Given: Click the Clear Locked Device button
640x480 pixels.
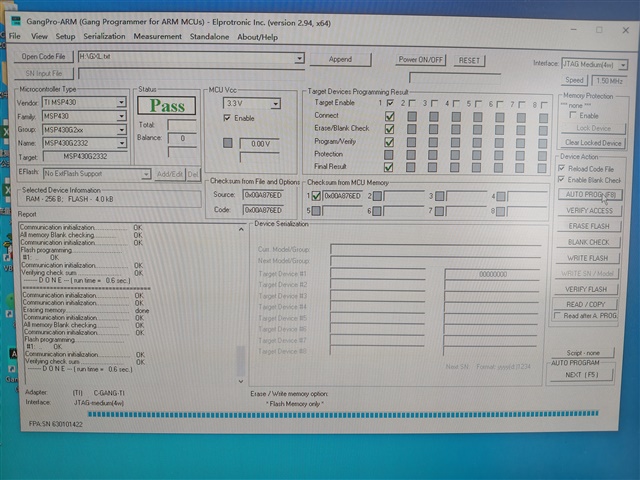Looking at the screenshot, I should click(593, 143).
